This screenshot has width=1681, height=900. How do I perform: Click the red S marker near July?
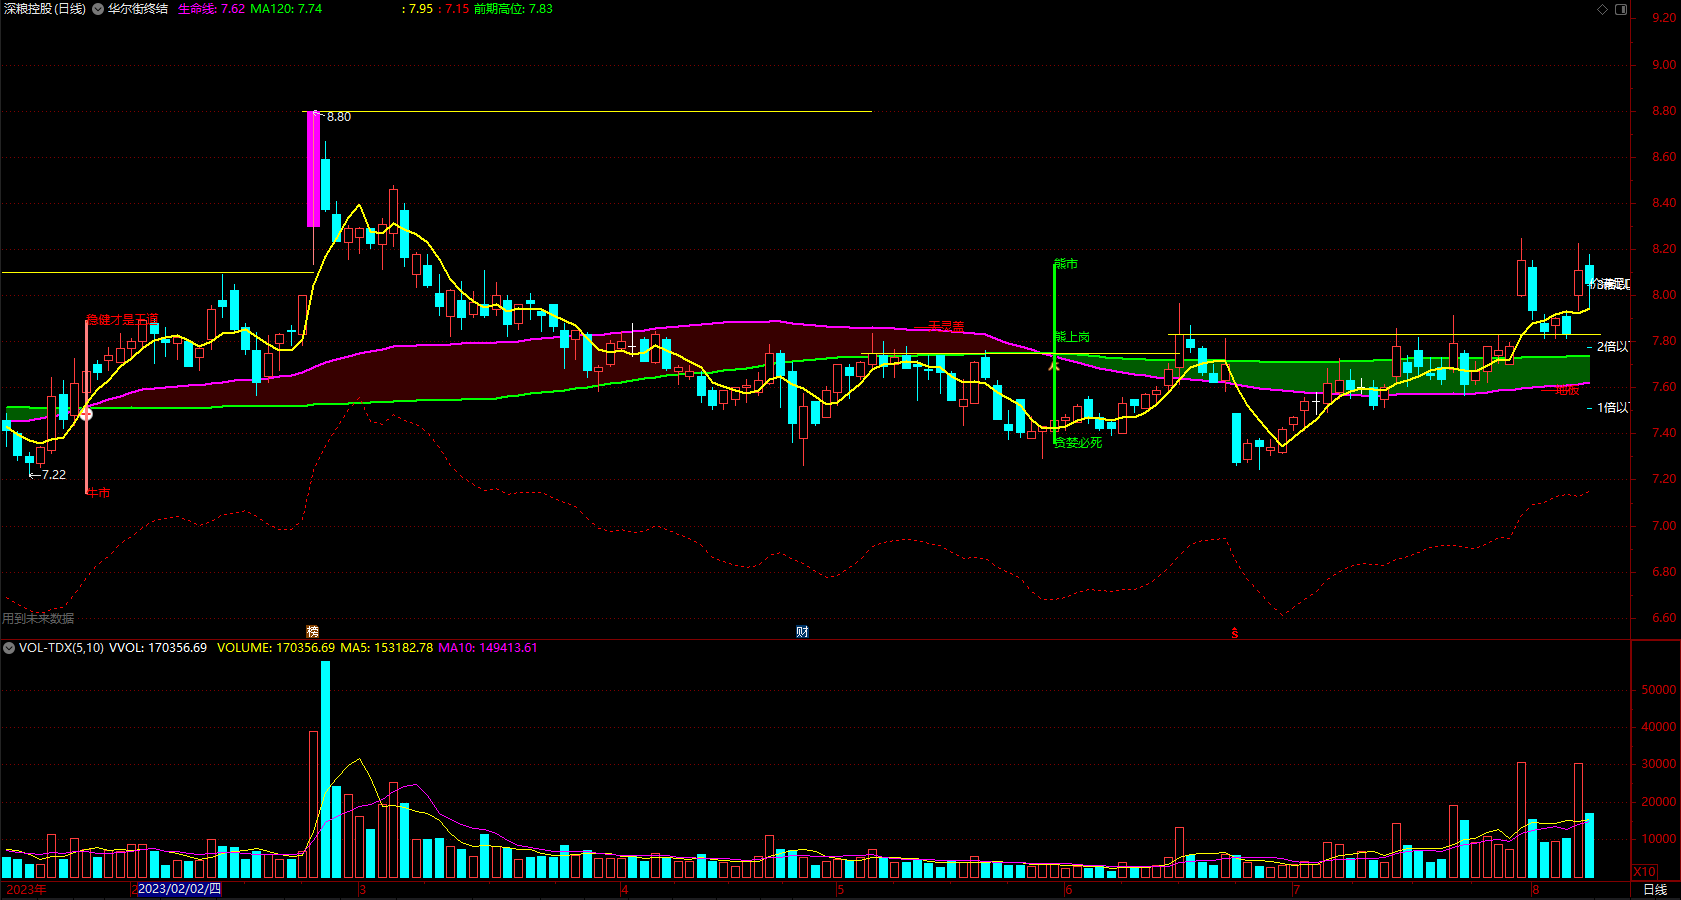point(1234,633)
